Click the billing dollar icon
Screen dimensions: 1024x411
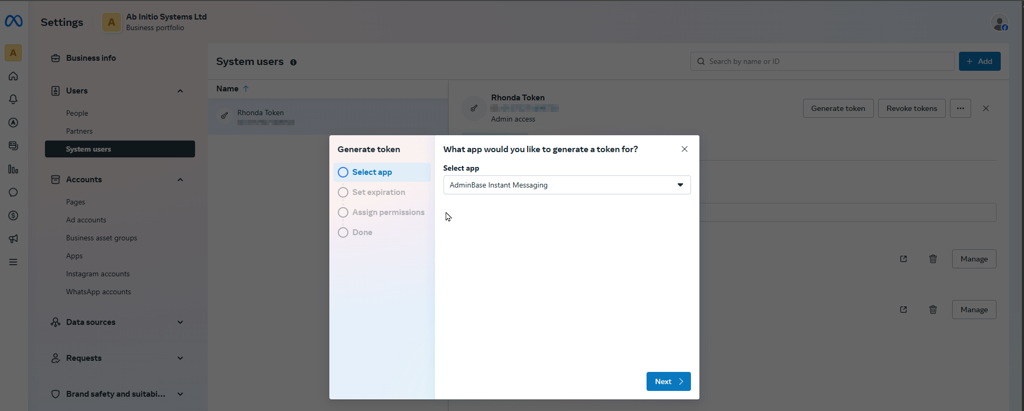point(13,215)
